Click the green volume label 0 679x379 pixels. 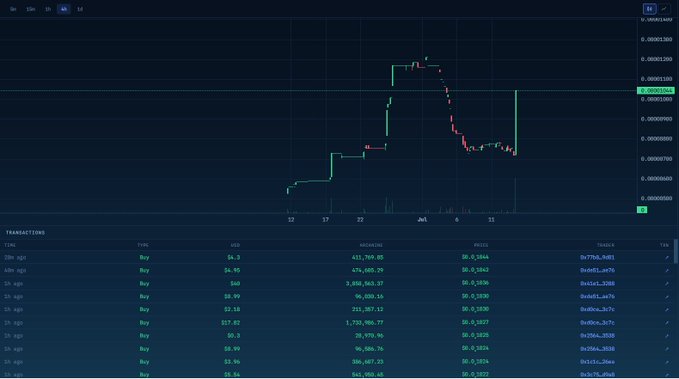(642, 210)
